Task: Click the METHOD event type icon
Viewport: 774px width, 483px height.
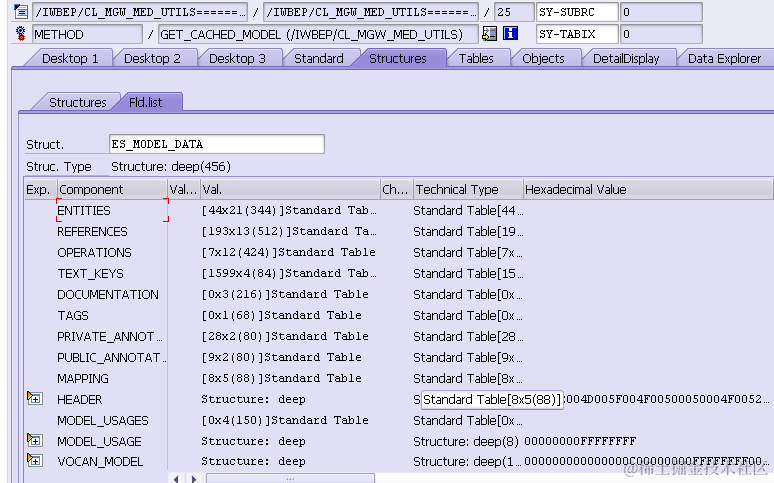Action: (20, 34)
